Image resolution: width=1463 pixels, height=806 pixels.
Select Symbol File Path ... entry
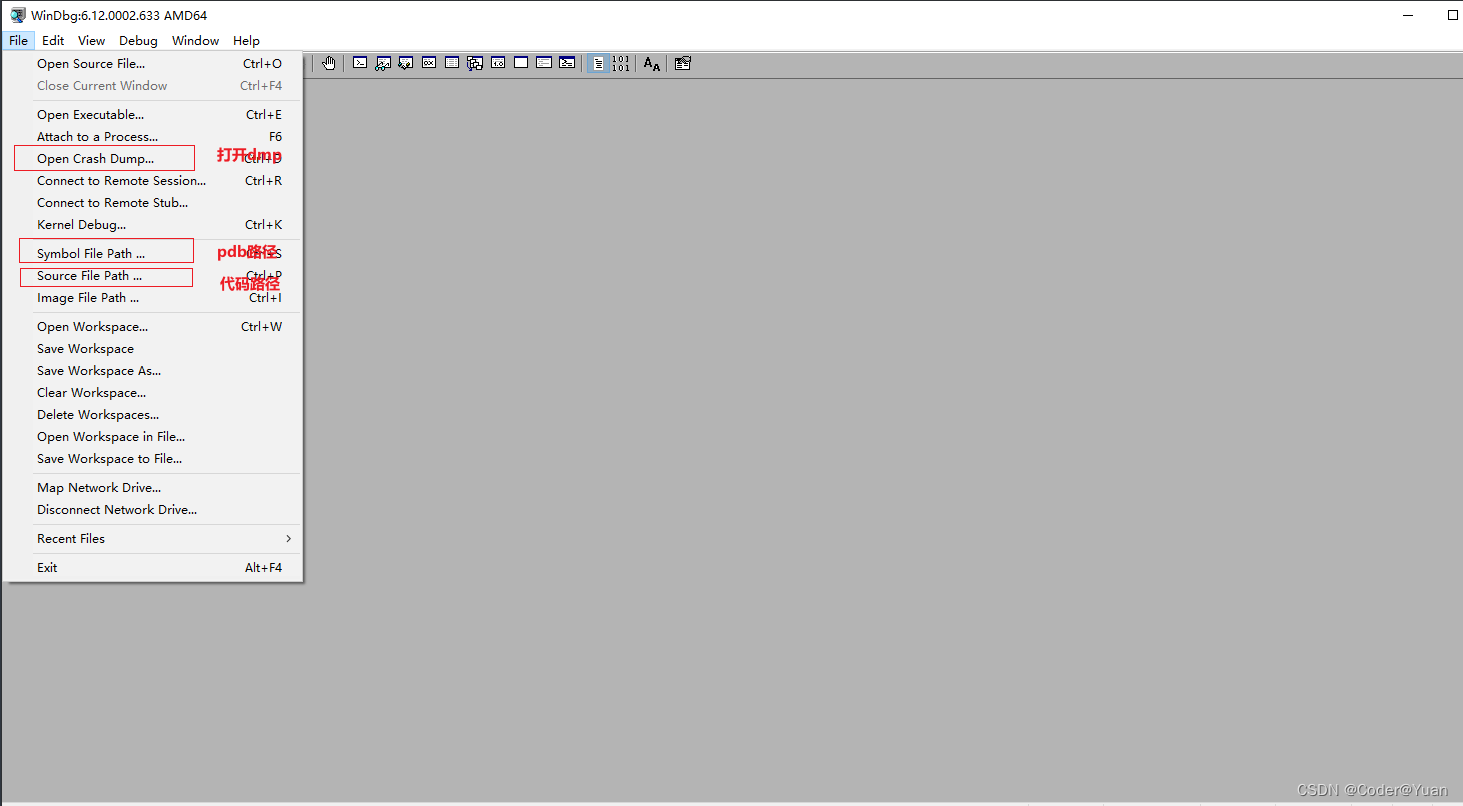(152, 254)
